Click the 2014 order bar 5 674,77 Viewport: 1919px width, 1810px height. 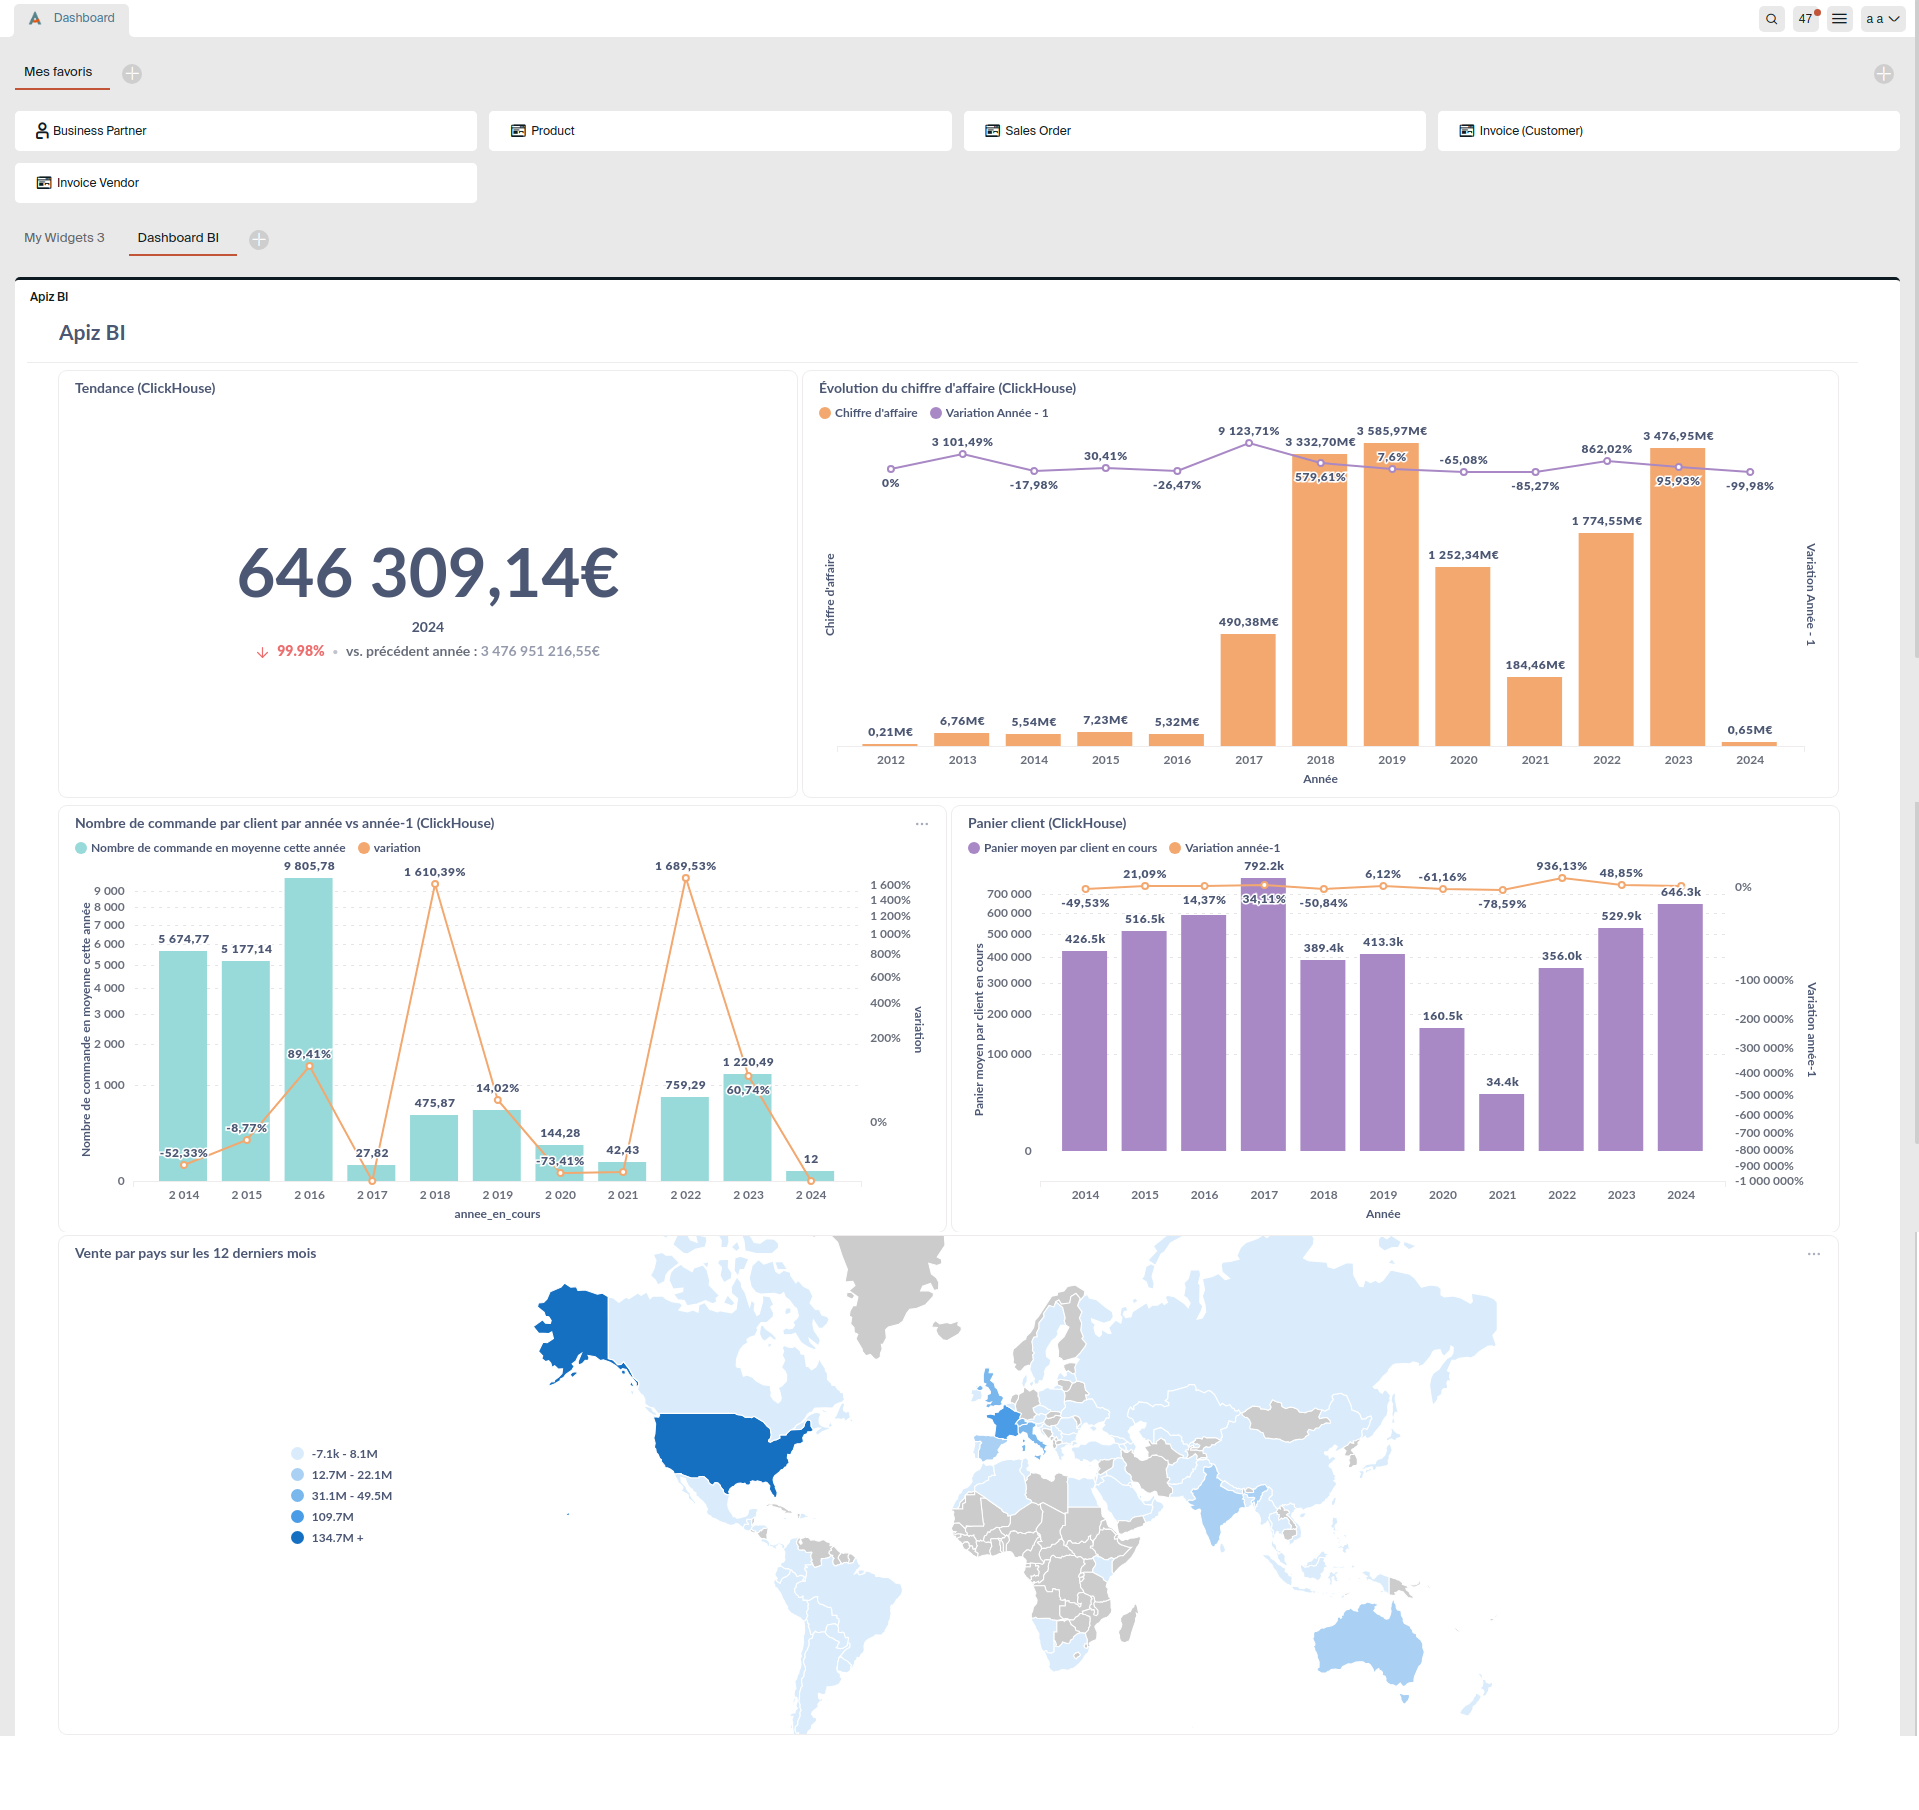[184, 1066]
